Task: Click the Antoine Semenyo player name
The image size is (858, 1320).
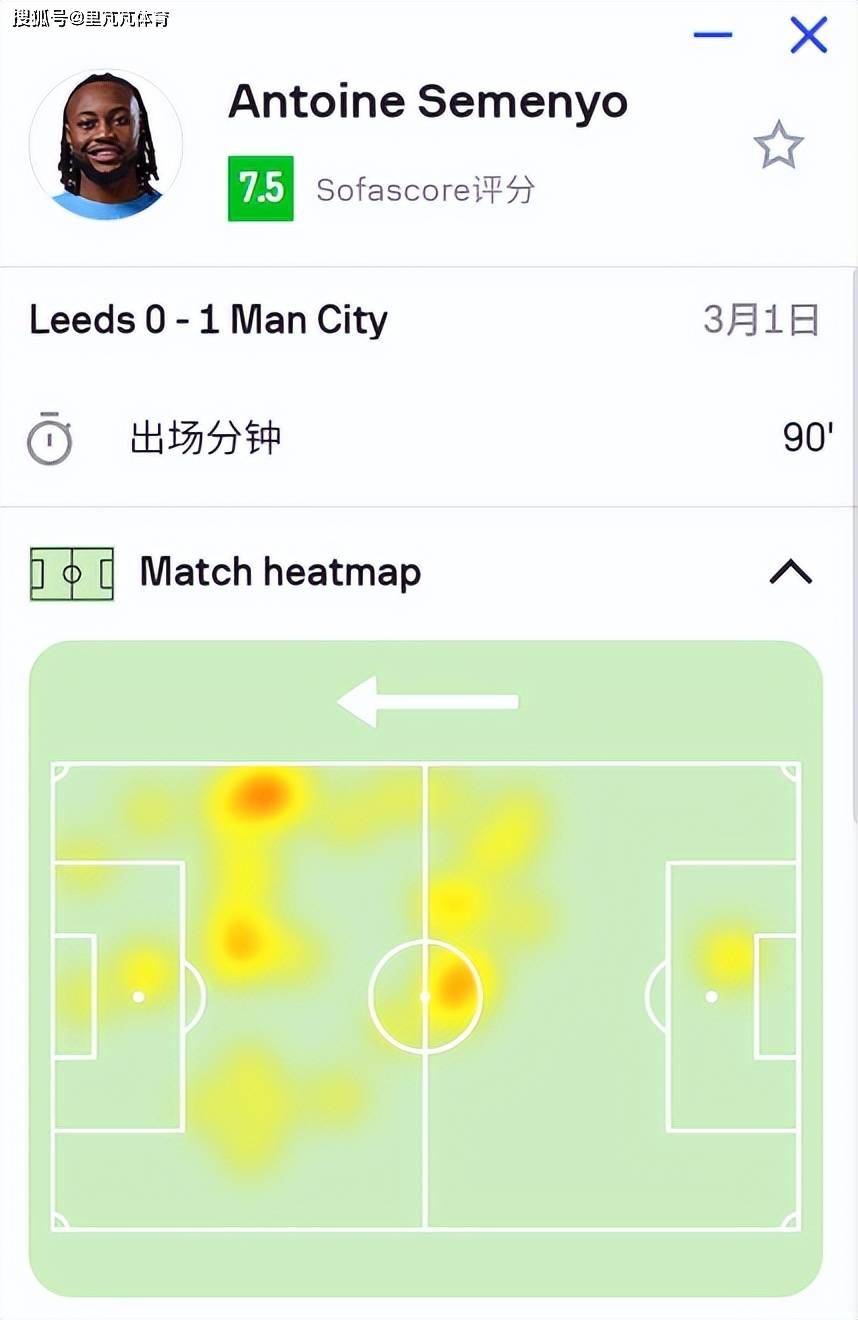Action: click(x=428, y=102)
